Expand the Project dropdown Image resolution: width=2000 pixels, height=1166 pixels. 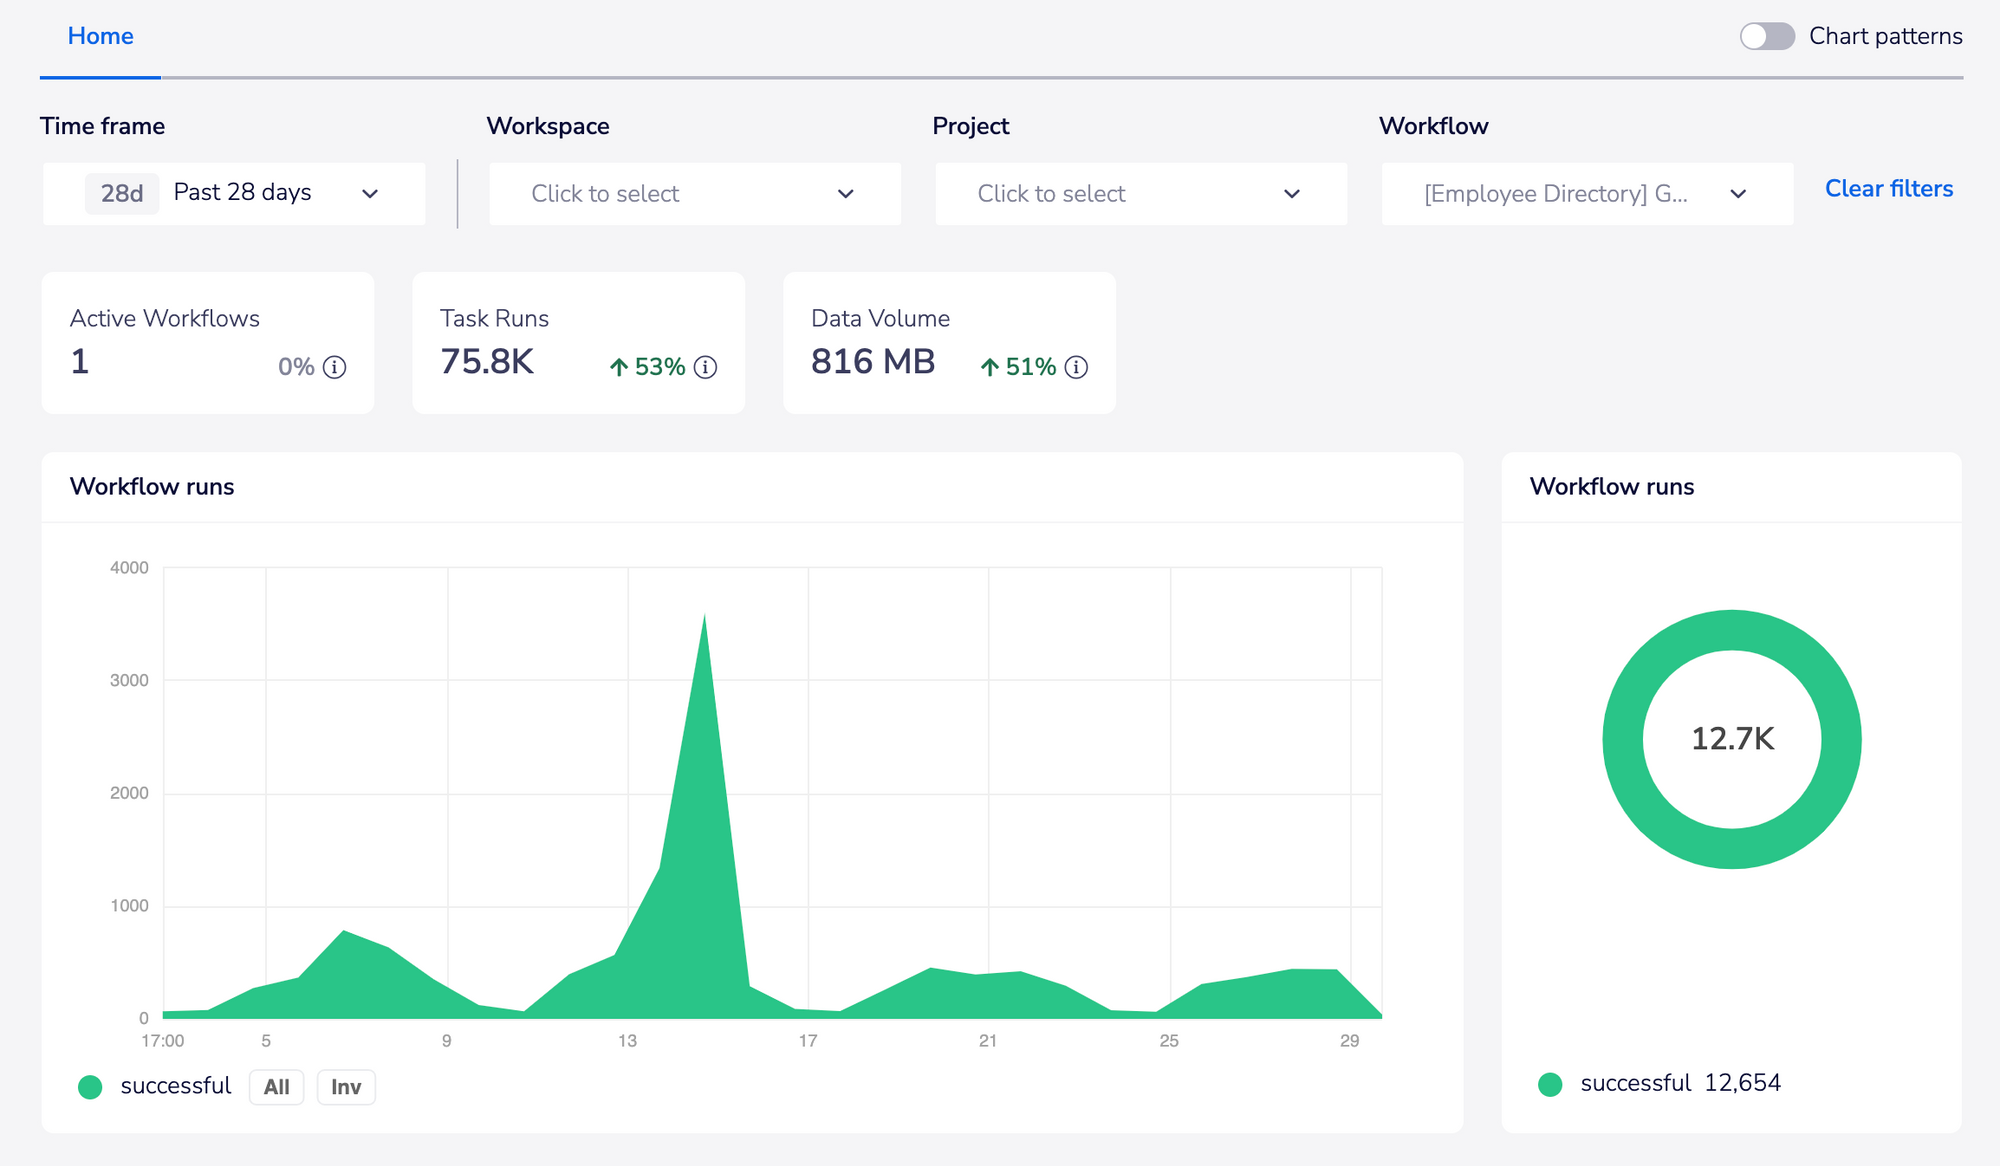point(1141,194)
